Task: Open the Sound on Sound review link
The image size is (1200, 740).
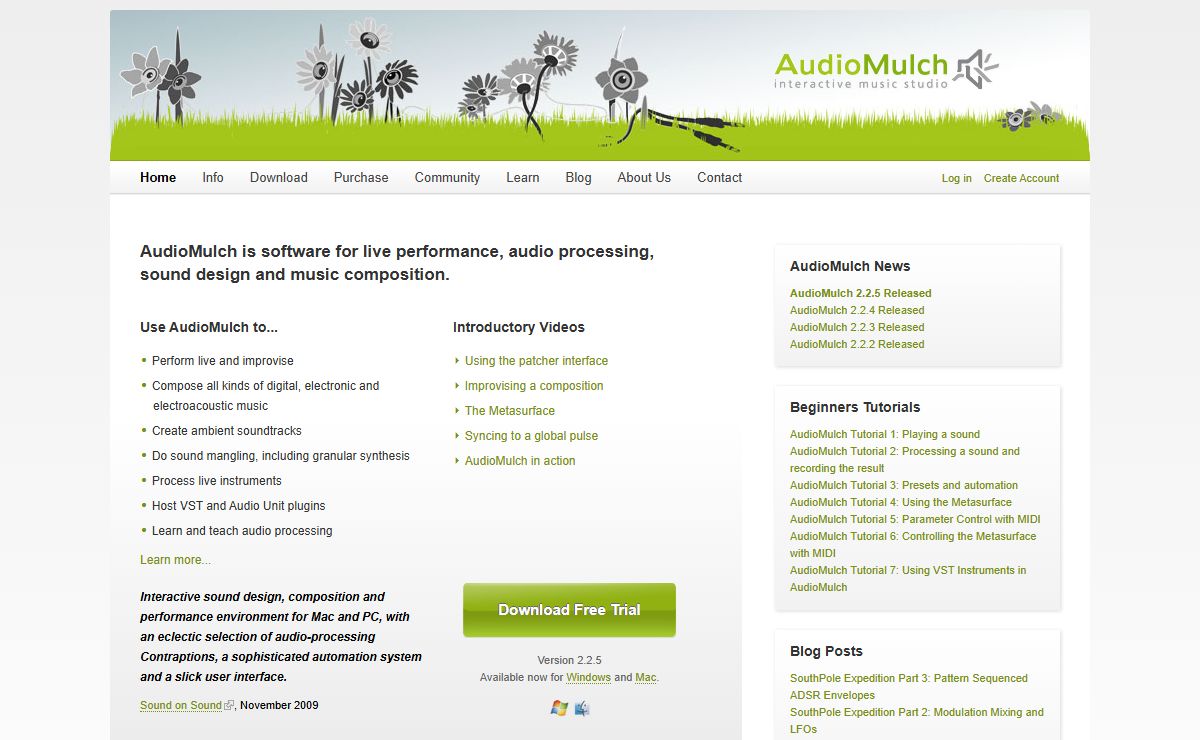Action: point(181,705)
